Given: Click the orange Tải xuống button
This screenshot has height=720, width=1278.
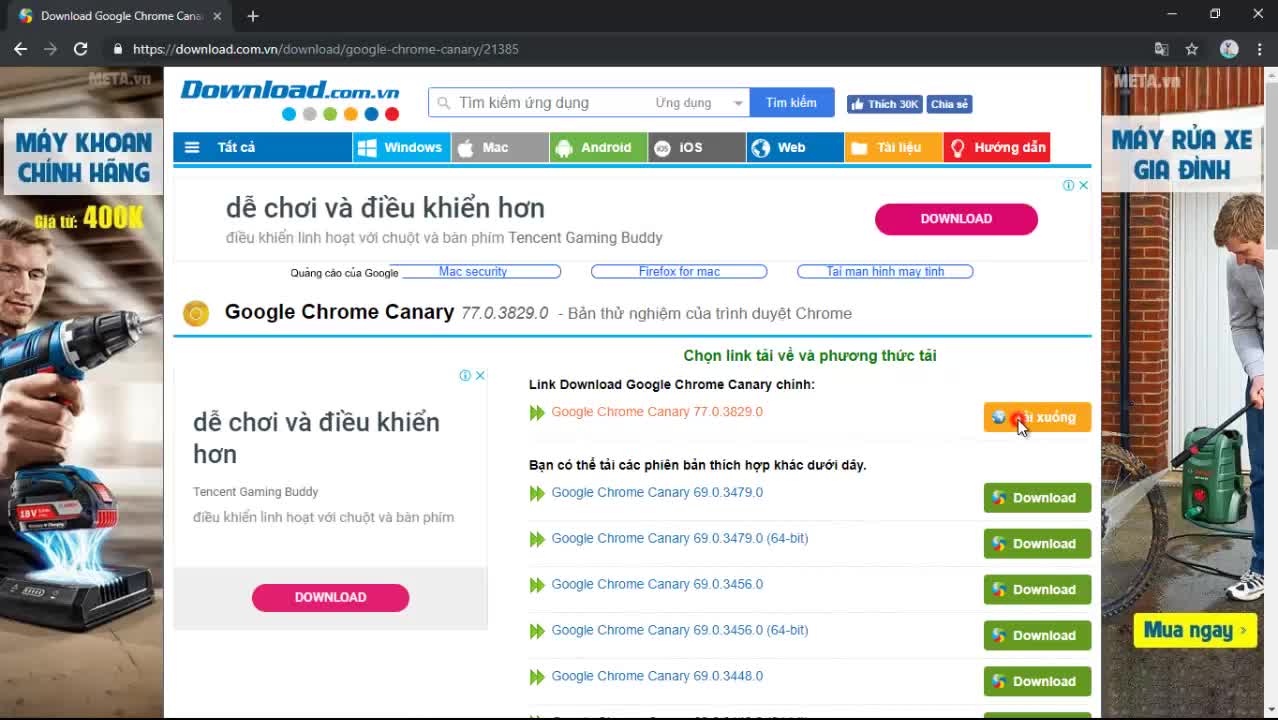Looking at the screenshot, I should pyautogui.click(x=1037, y=418).
